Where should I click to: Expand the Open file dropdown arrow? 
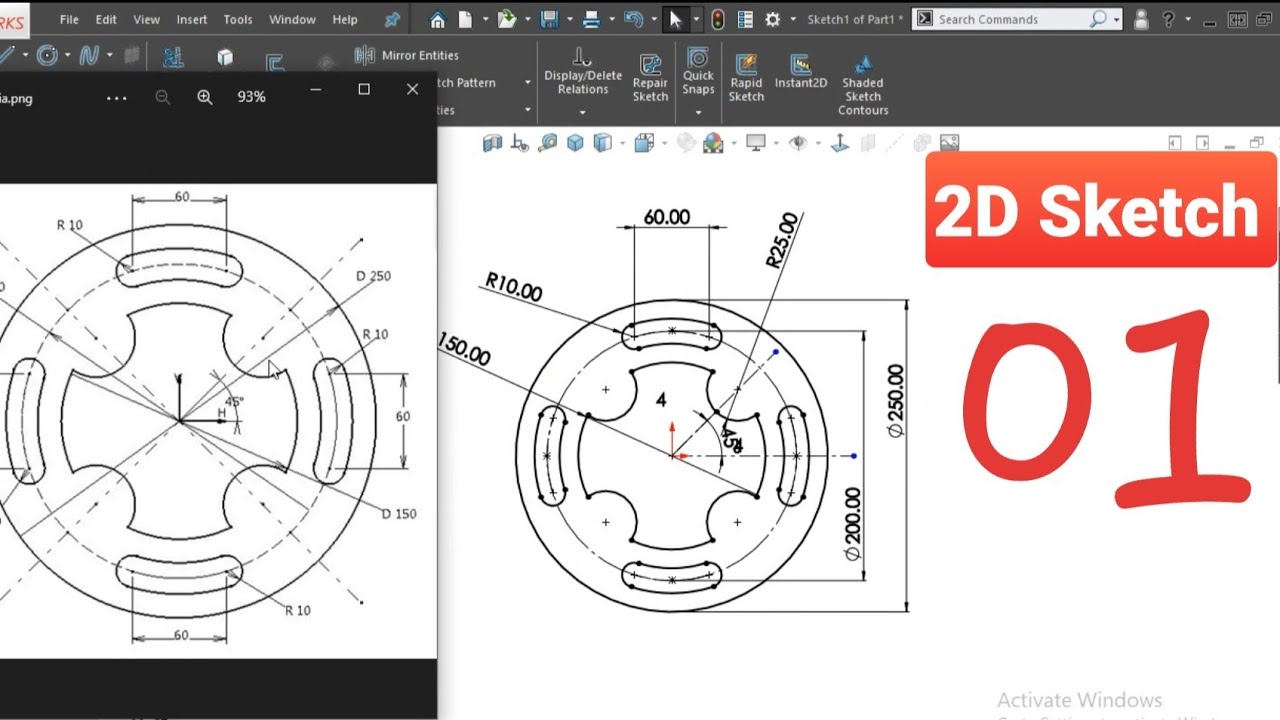click(x=527, y=19)
